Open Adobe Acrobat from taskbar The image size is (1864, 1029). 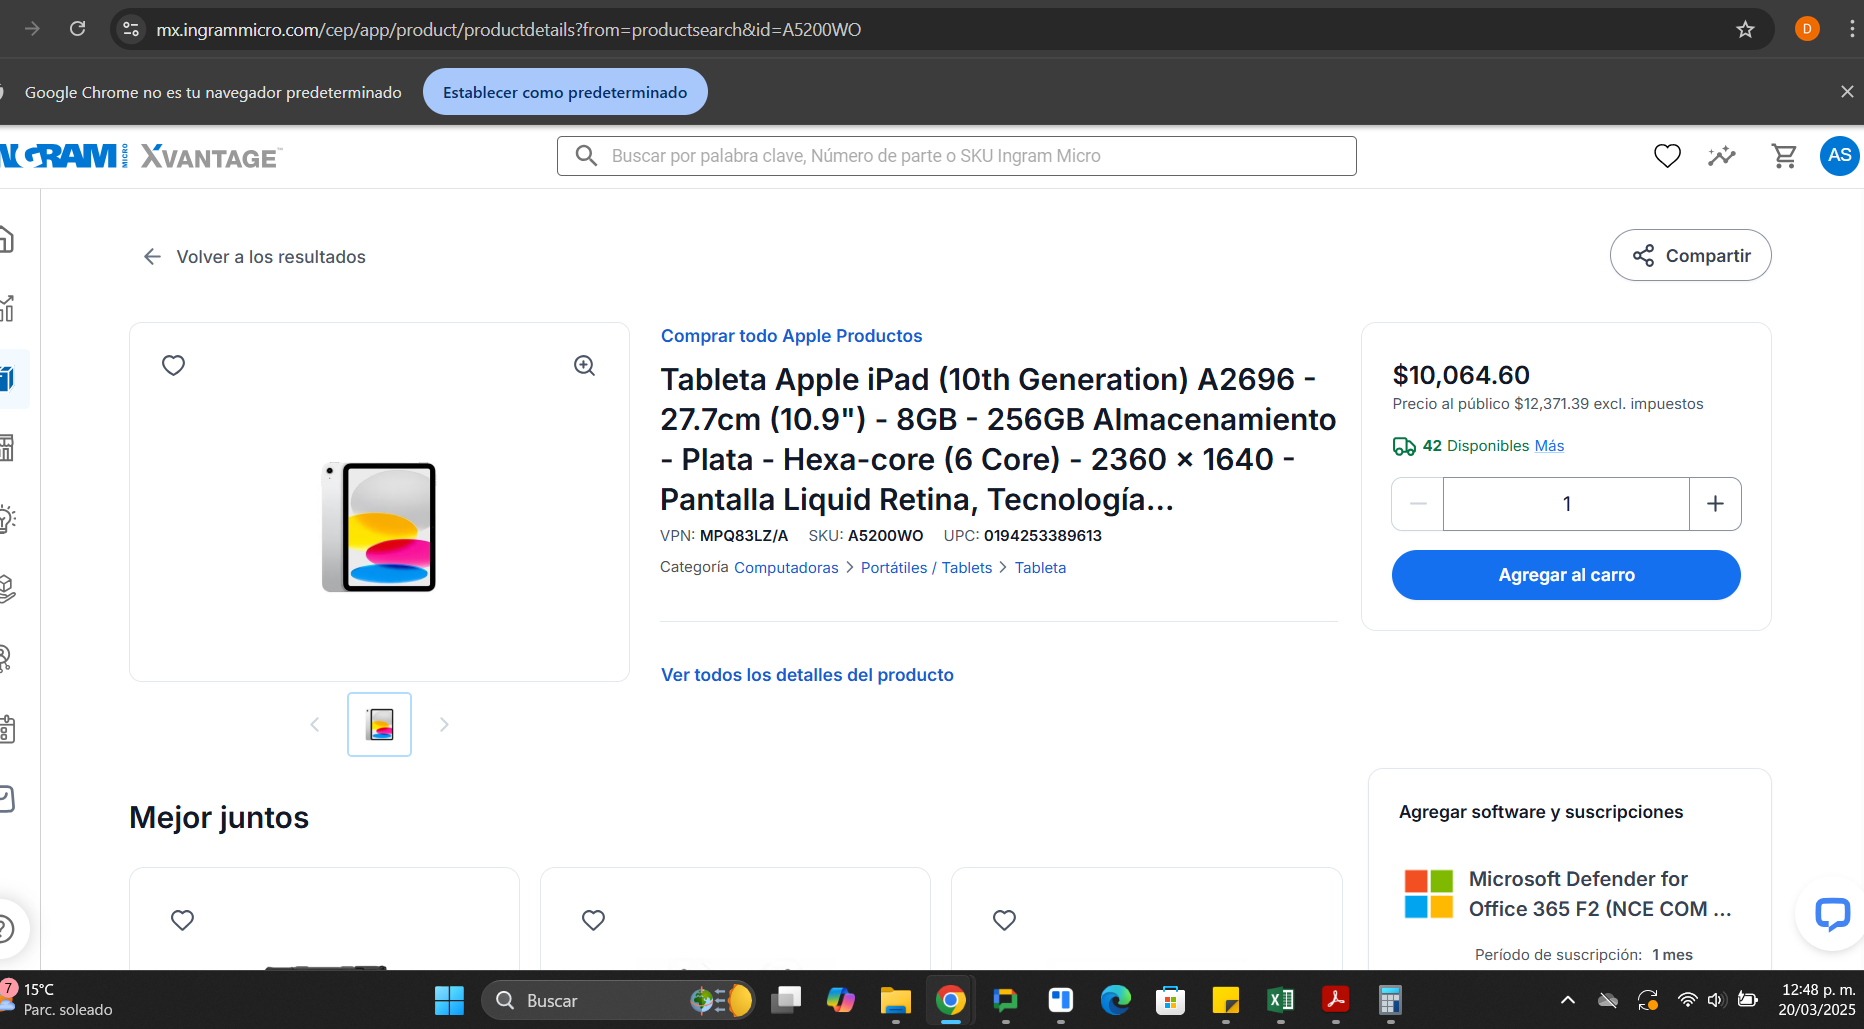[1335, 1000]
